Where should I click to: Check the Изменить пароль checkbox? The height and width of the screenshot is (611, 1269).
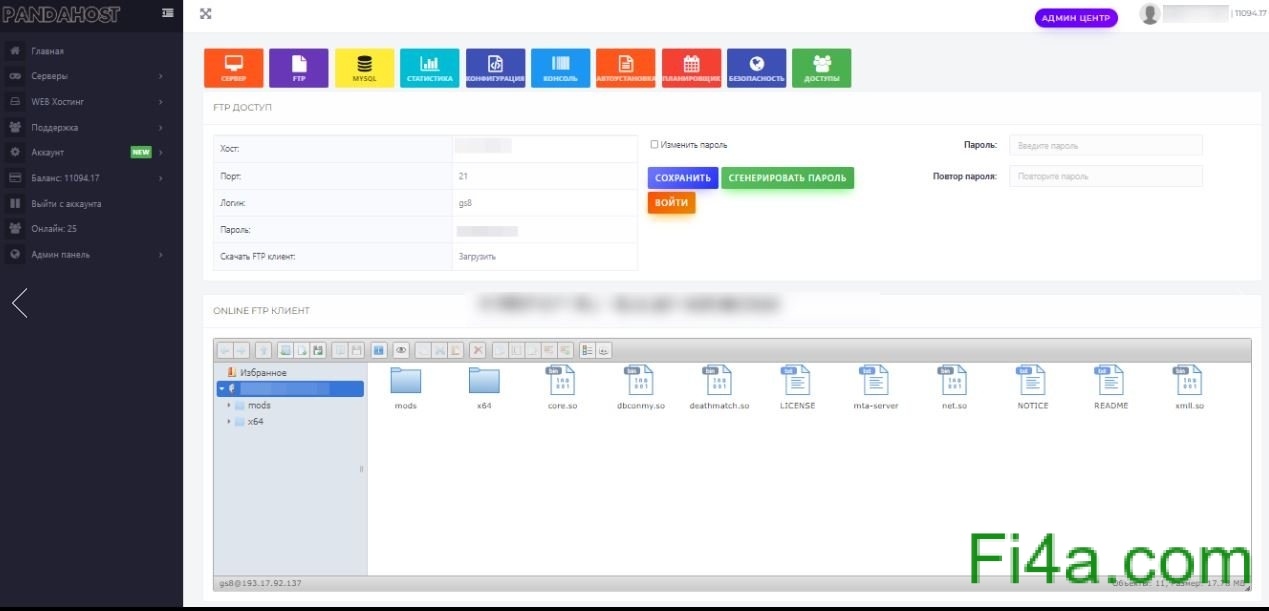point(654,145)
